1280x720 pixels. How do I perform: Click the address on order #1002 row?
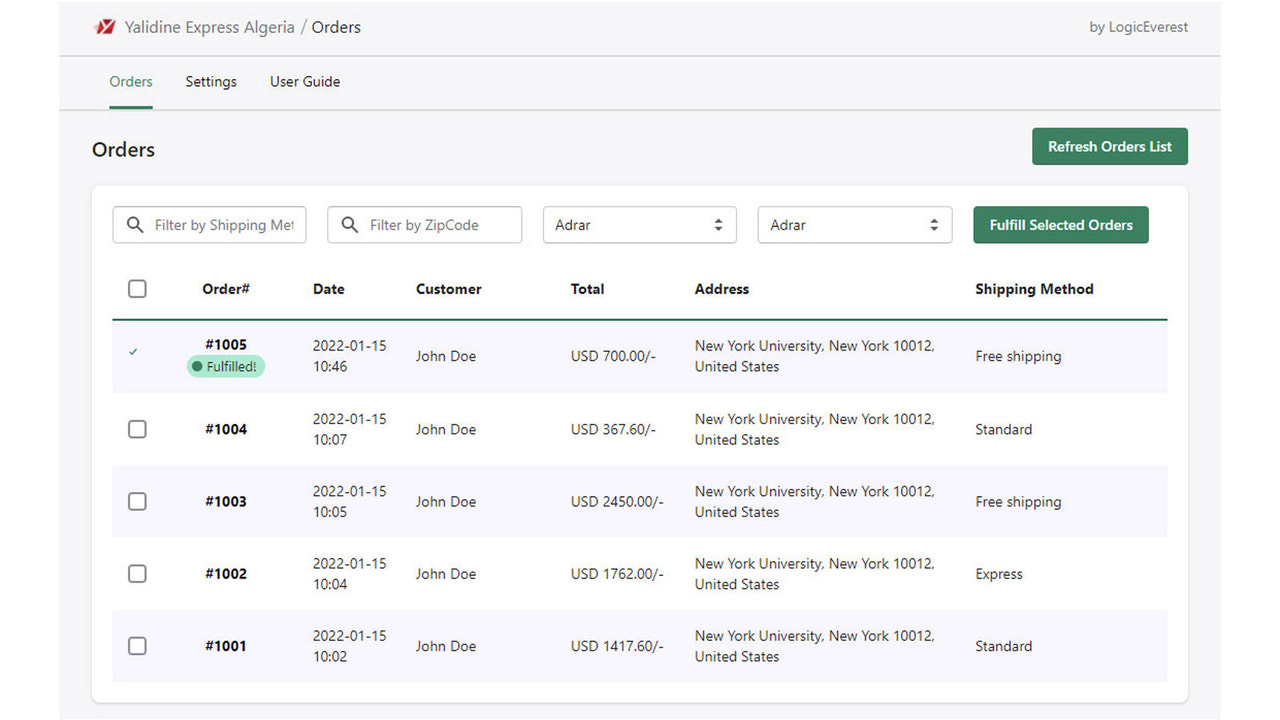pyautogui.click(x=815, y=574)
